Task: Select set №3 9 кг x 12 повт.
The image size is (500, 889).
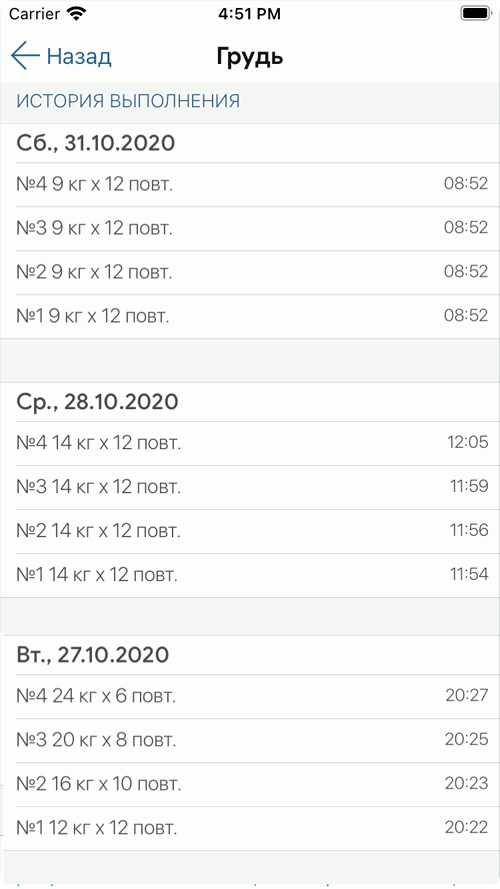Action: (250, 228)
